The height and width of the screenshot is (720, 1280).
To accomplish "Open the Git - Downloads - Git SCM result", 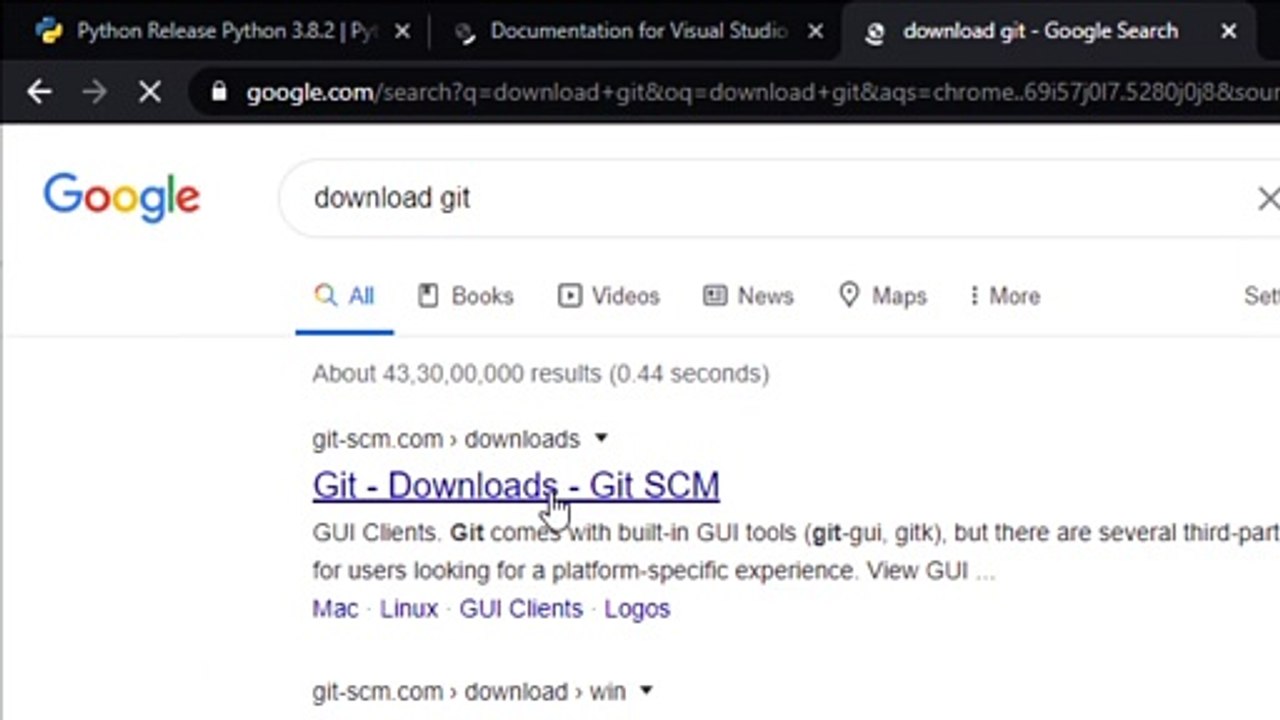I will pos(516,485).
